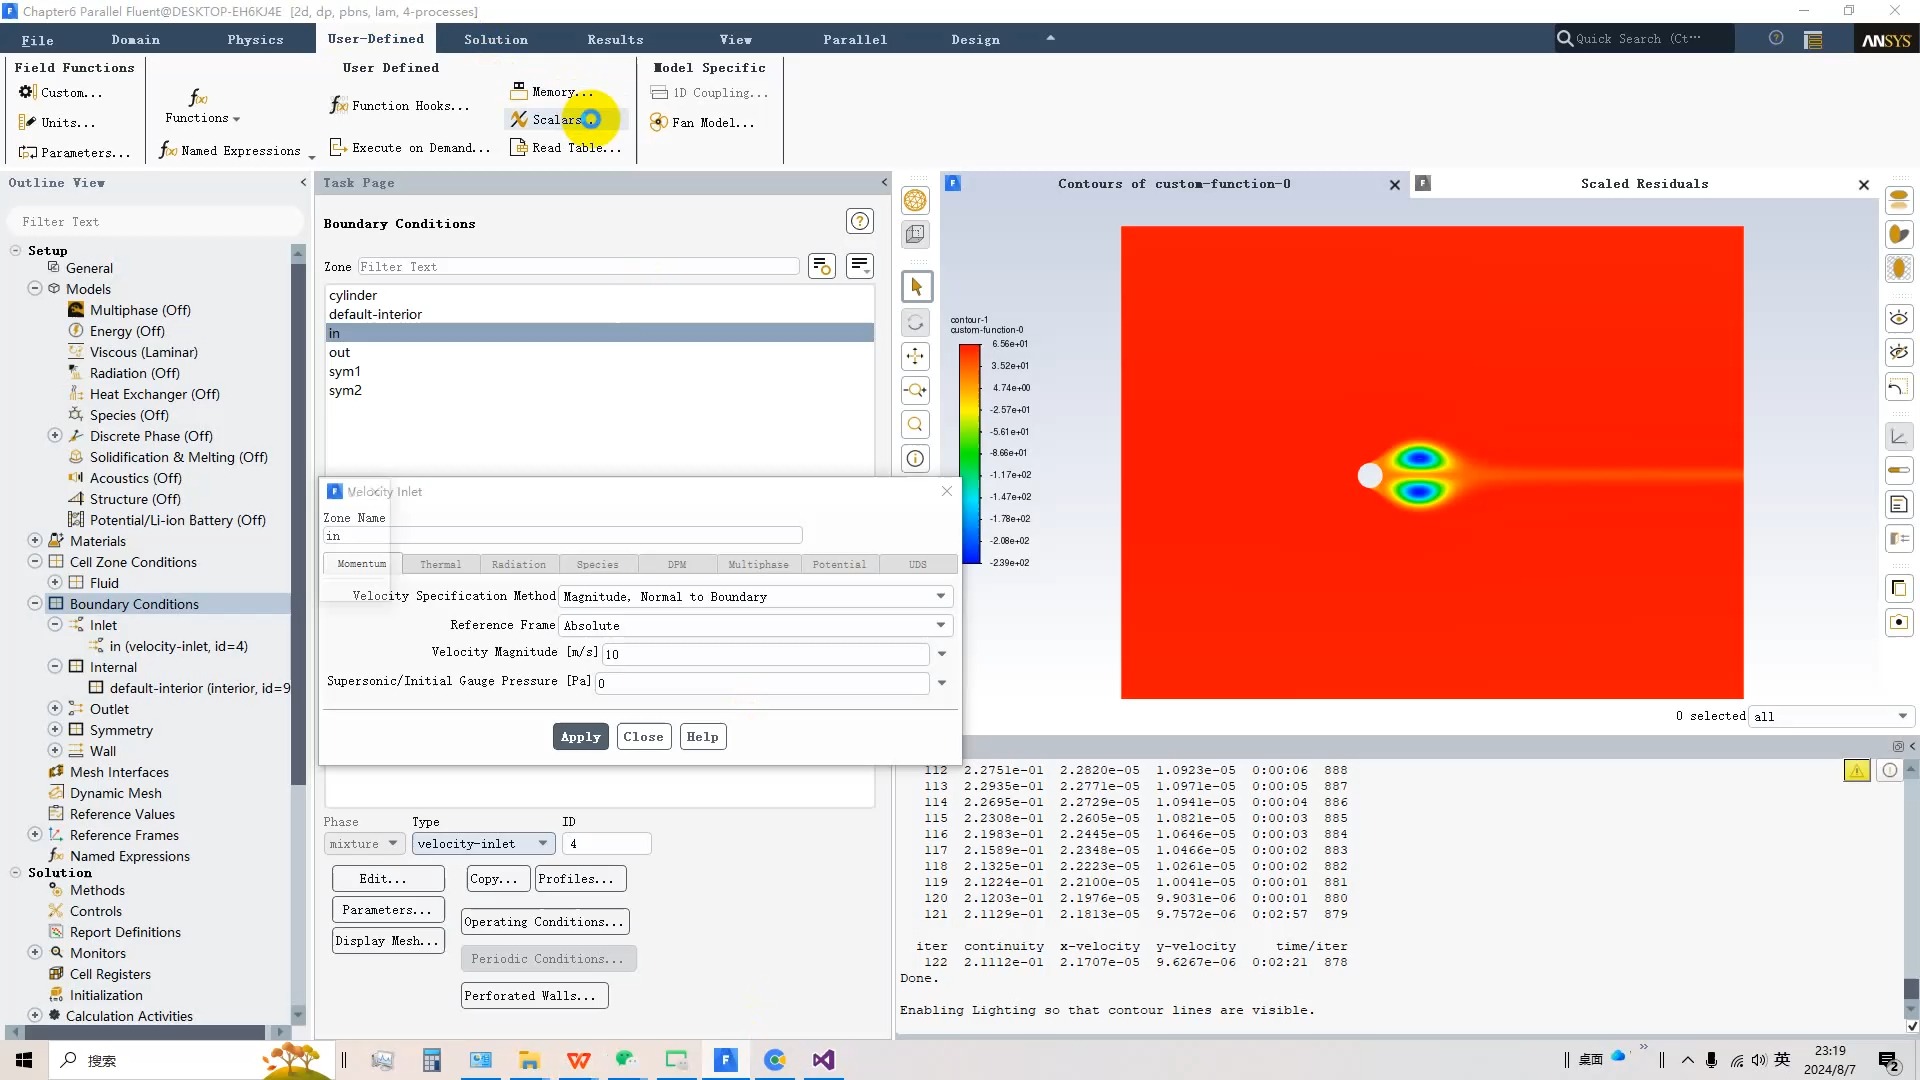
Task: Click the Operating Conditions button
Action: pyautogui.click(x=545, y=922)
